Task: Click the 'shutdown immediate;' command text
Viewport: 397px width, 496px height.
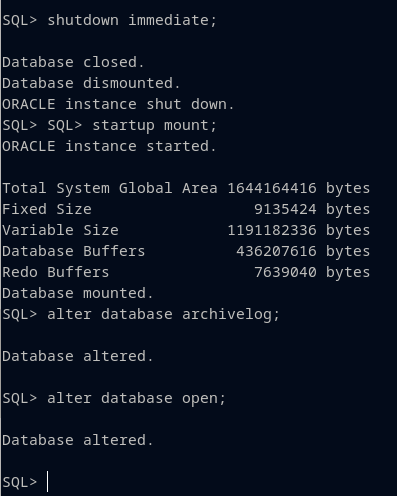Action: pyautogui.click(x=132, y=20)
